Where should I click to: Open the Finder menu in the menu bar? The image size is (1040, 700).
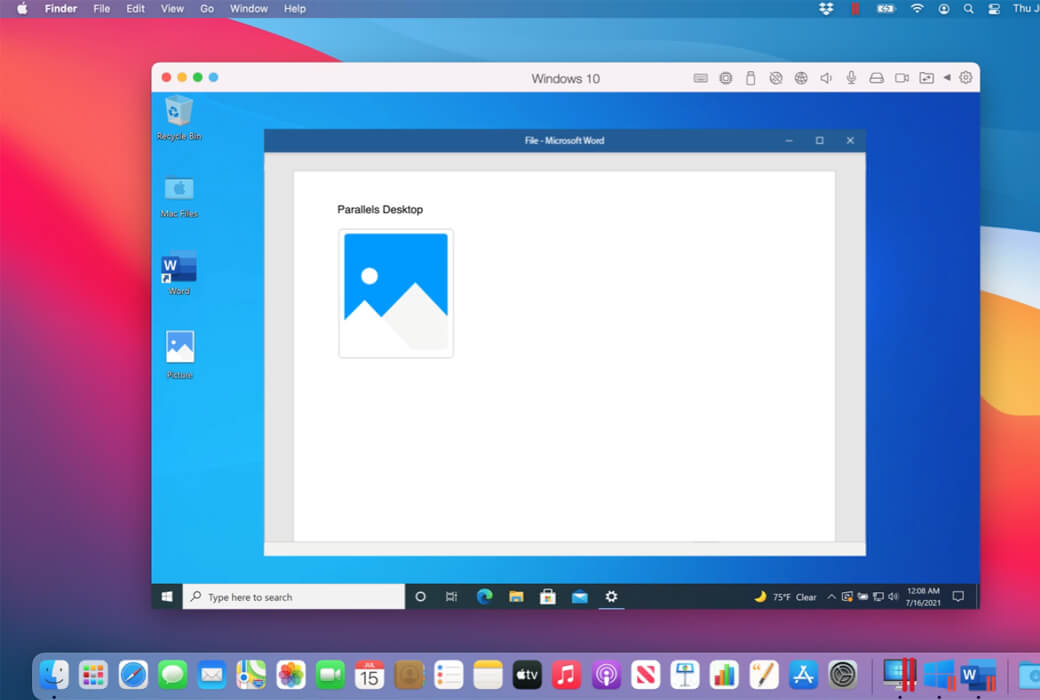(61, 9)
